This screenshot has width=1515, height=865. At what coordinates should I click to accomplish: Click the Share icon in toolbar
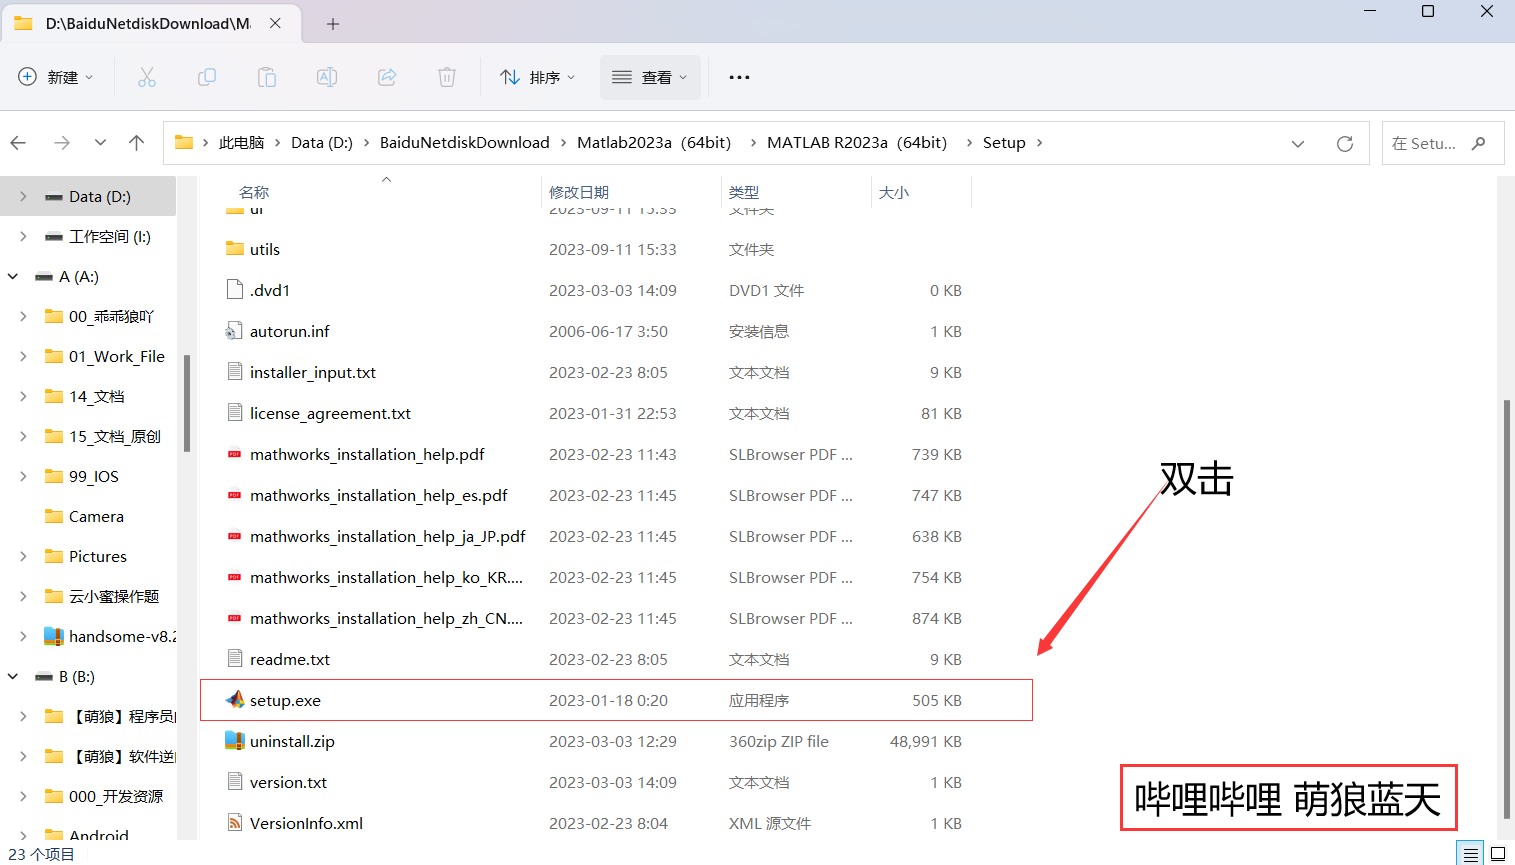coord(387,77)
